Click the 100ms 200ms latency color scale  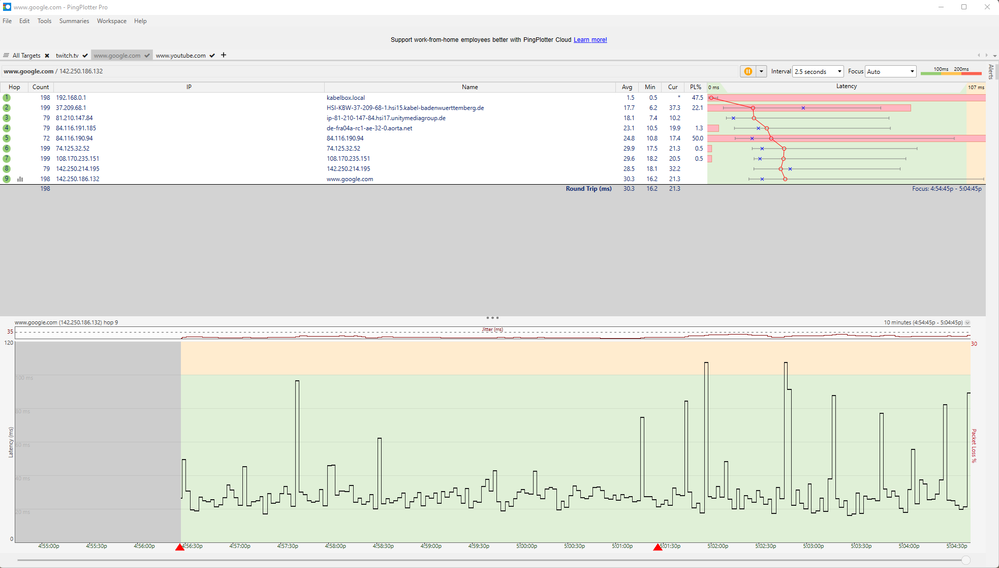coord(951,71)
